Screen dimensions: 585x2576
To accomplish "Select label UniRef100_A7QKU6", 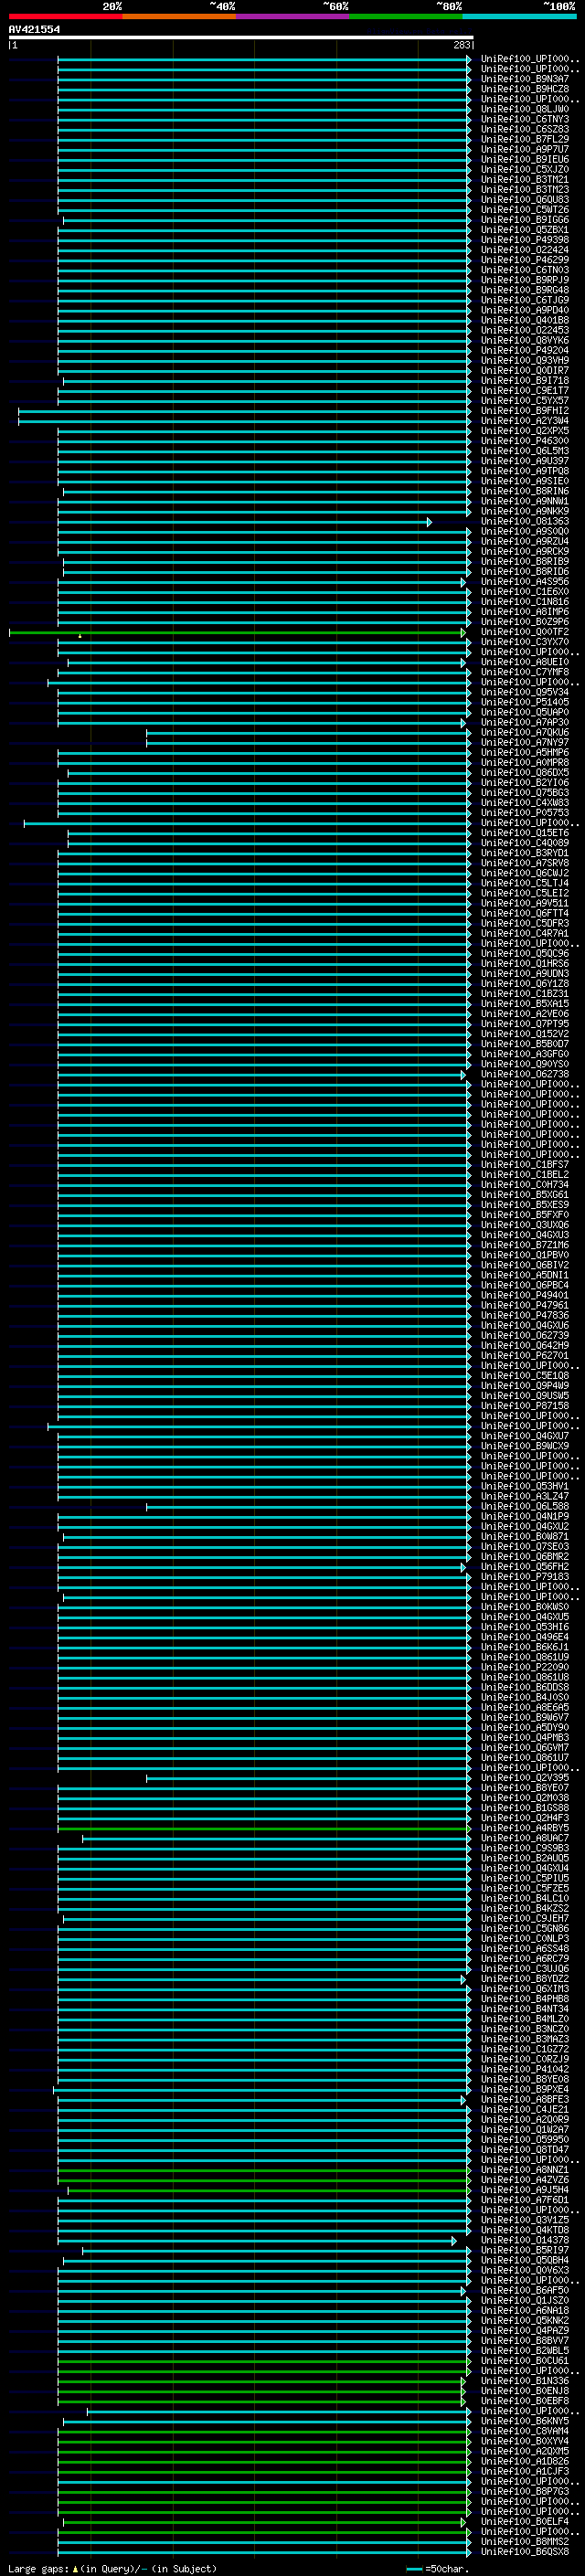I will [x=525, y=732].
